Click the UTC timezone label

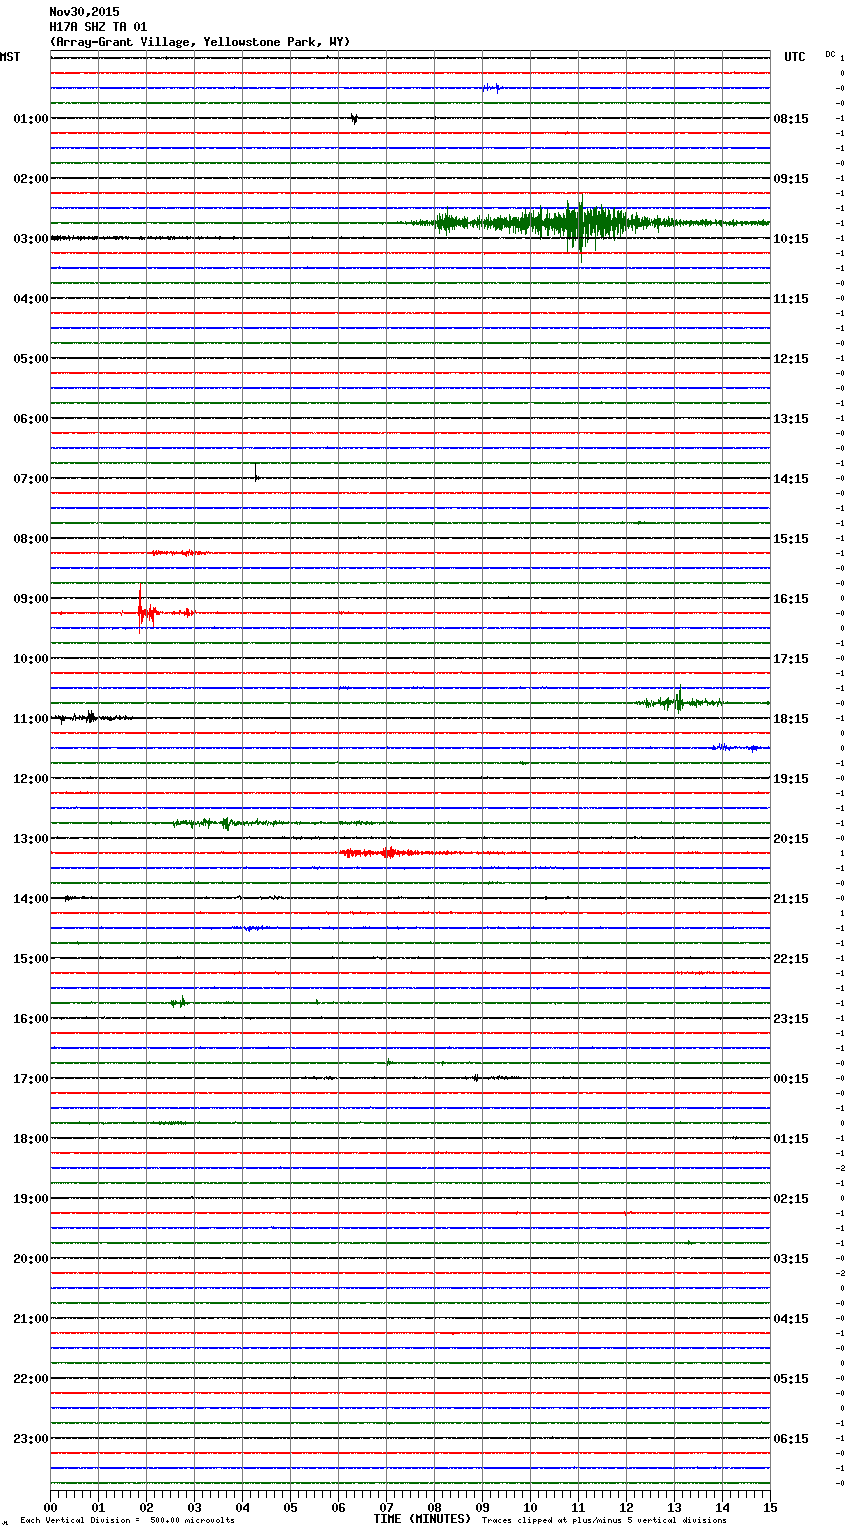[795, 57]
